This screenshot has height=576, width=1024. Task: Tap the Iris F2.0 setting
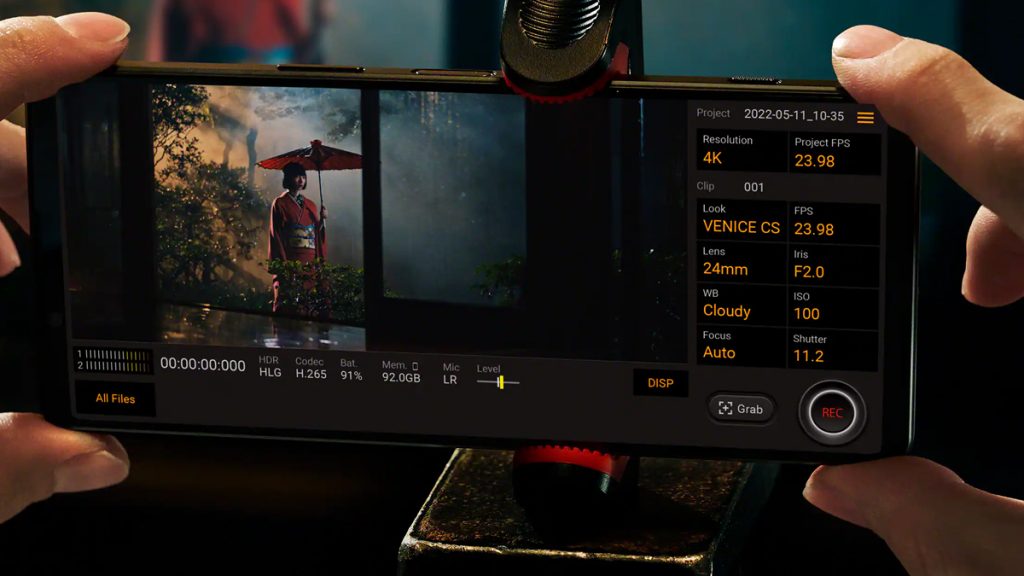[834, 264]
